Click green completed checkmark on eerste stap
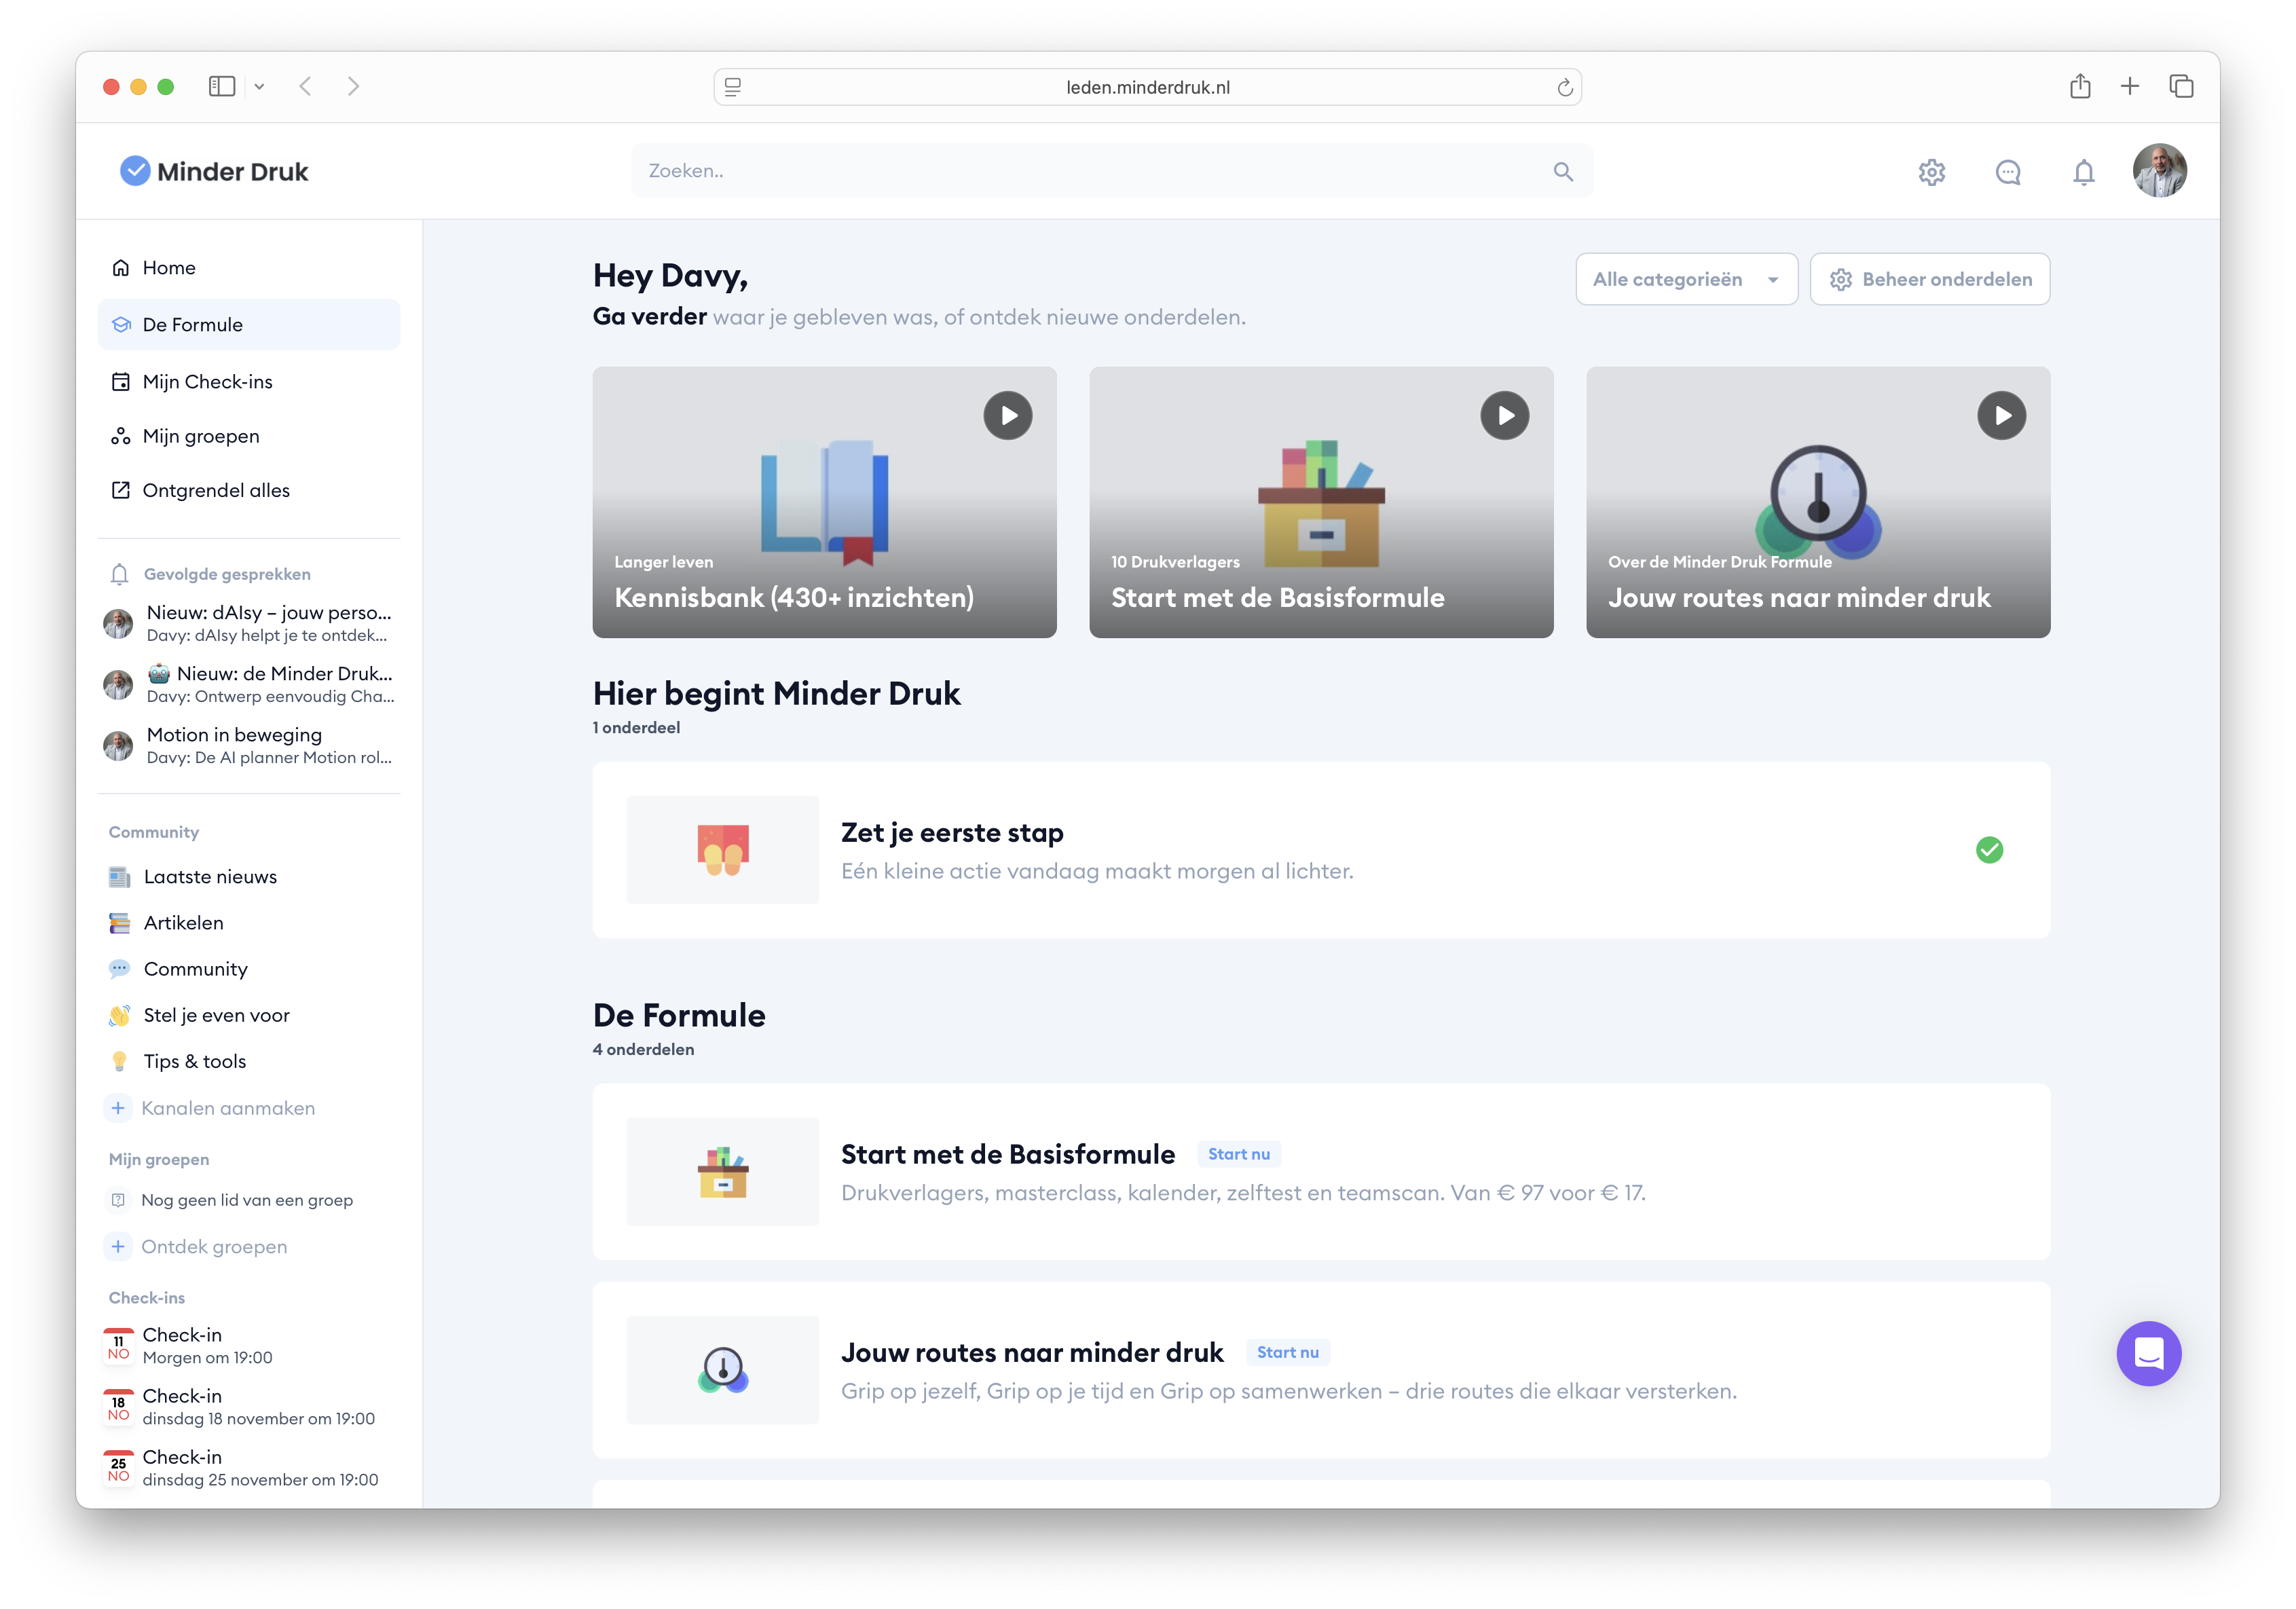This screenshot has height=1609, width=2296. point(1989,850)
